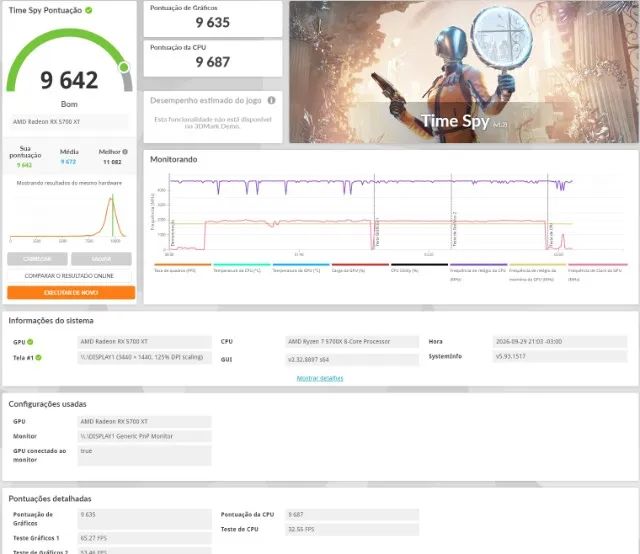Click the Pontuação da CPU 9 687 card
Screen dimensions: 640x554
click(x=213, y=58)
